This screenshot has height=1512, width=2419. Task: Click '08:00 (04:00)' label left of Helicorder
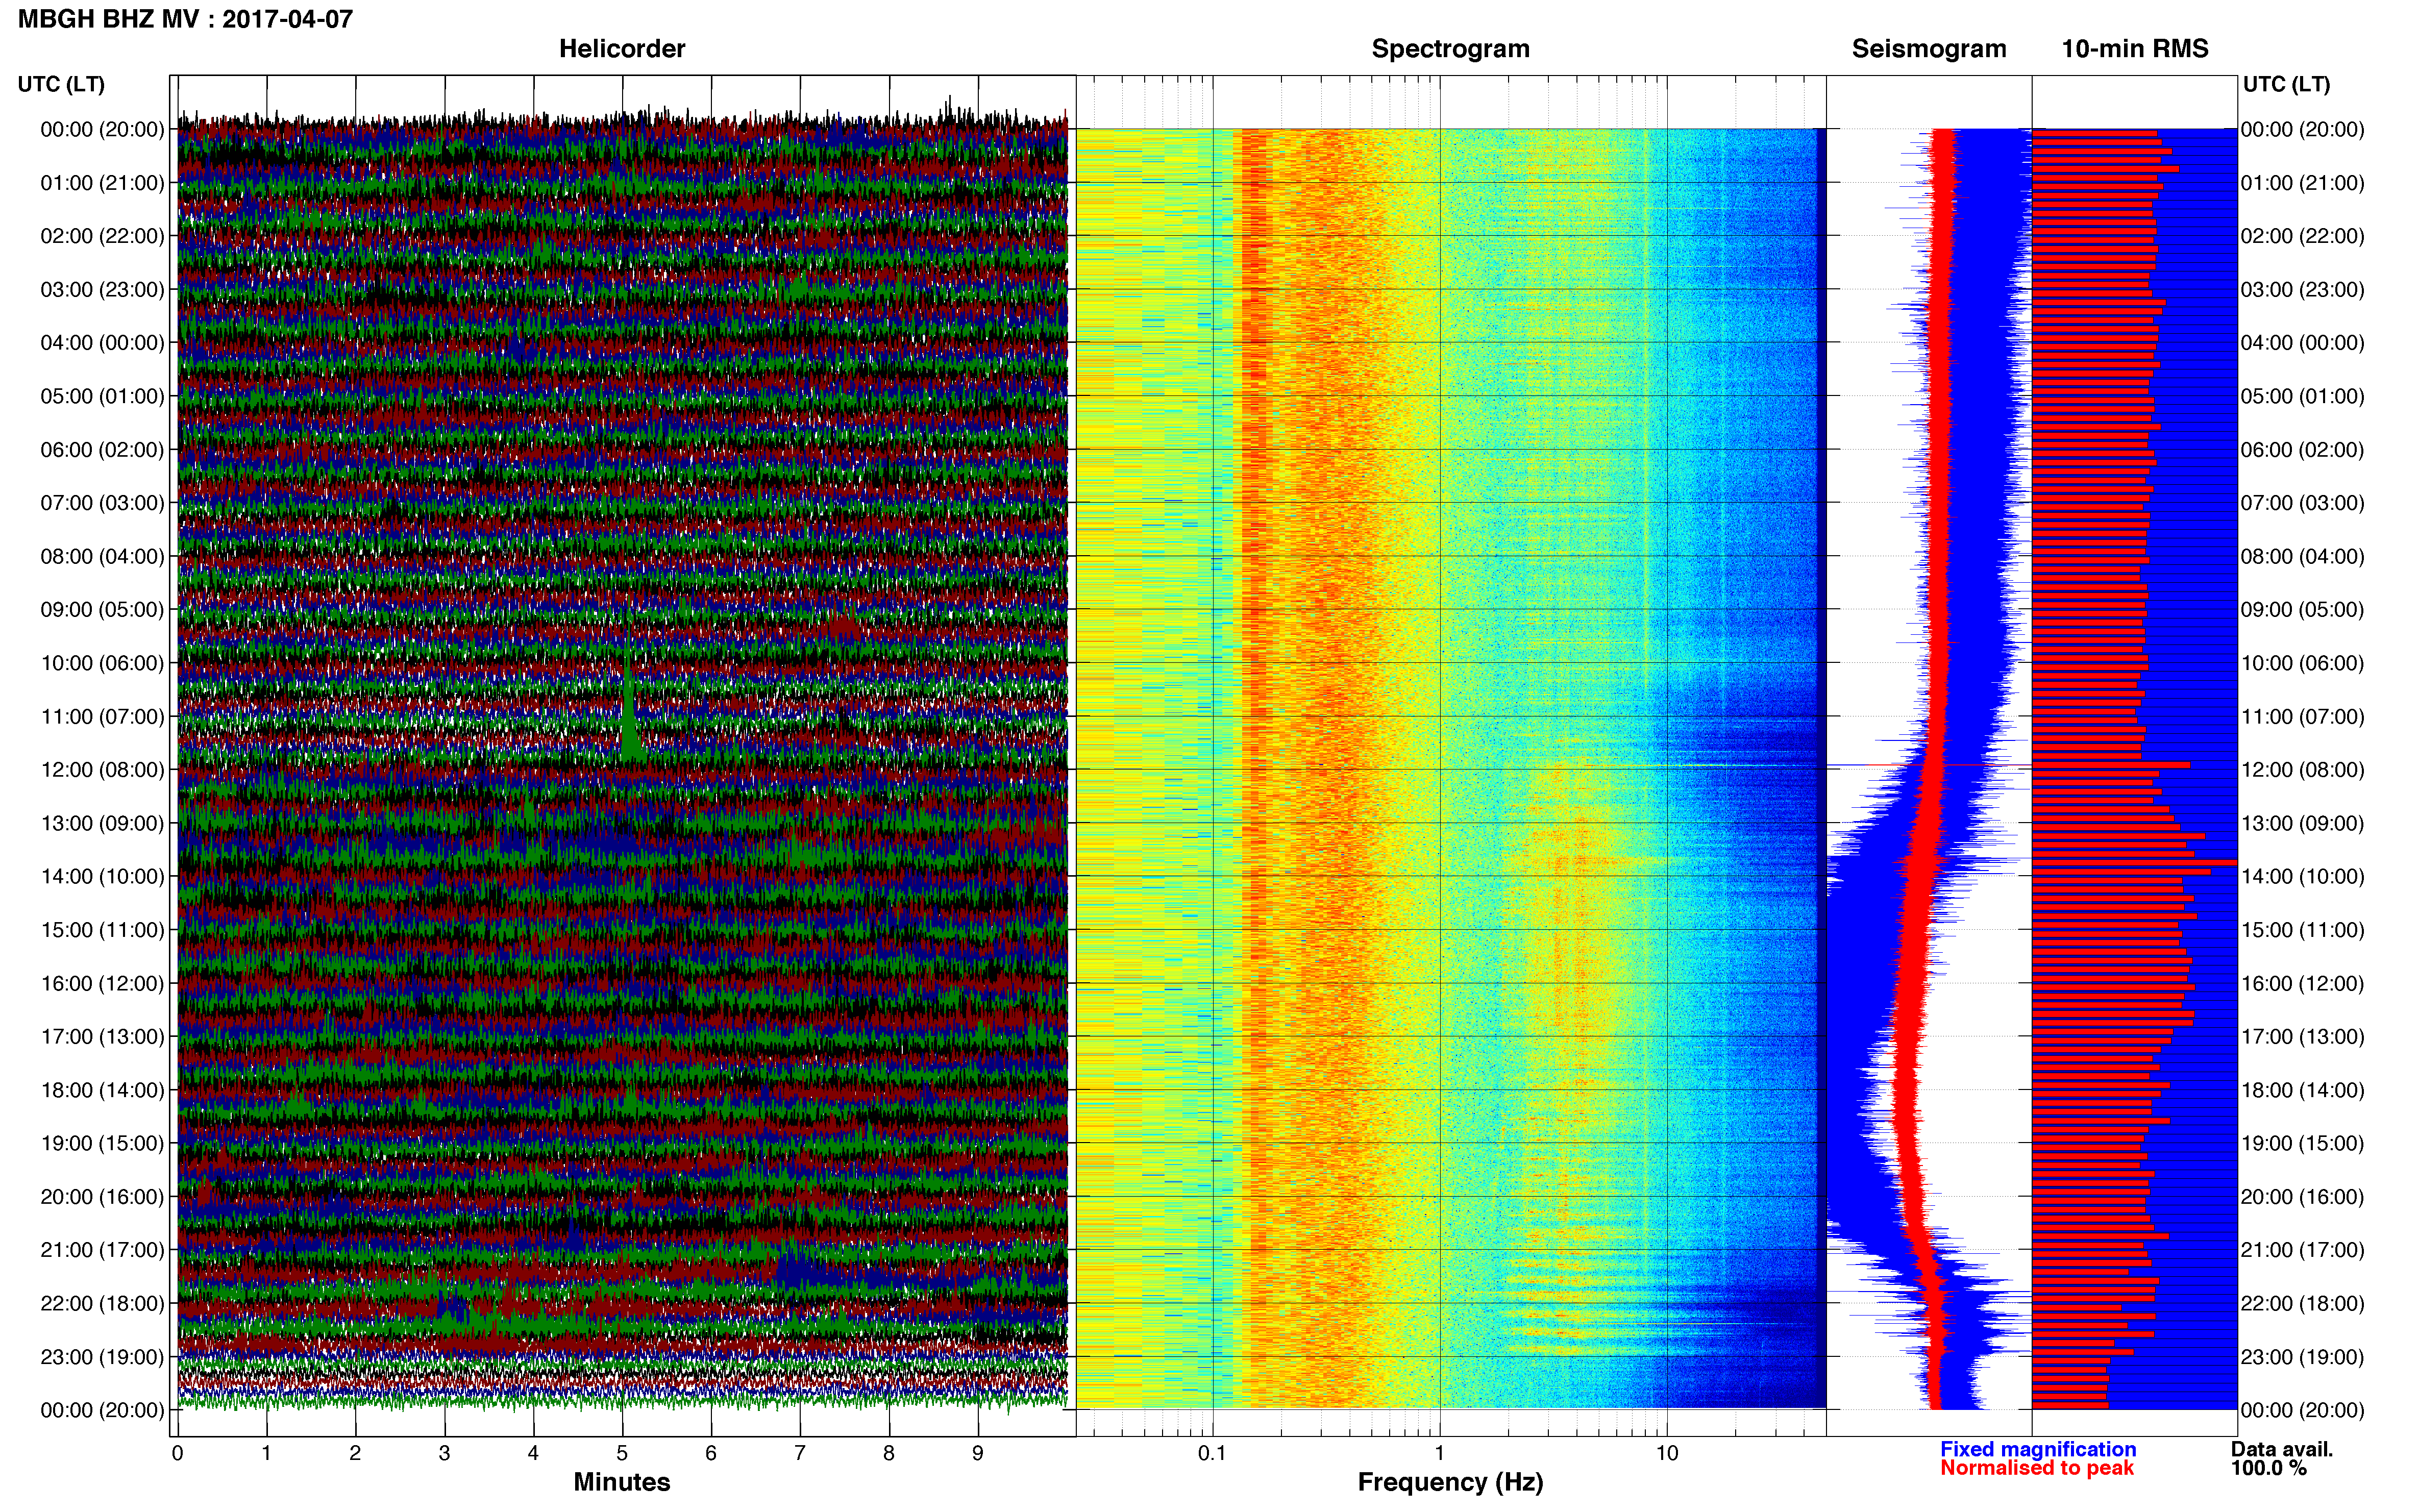102,556
